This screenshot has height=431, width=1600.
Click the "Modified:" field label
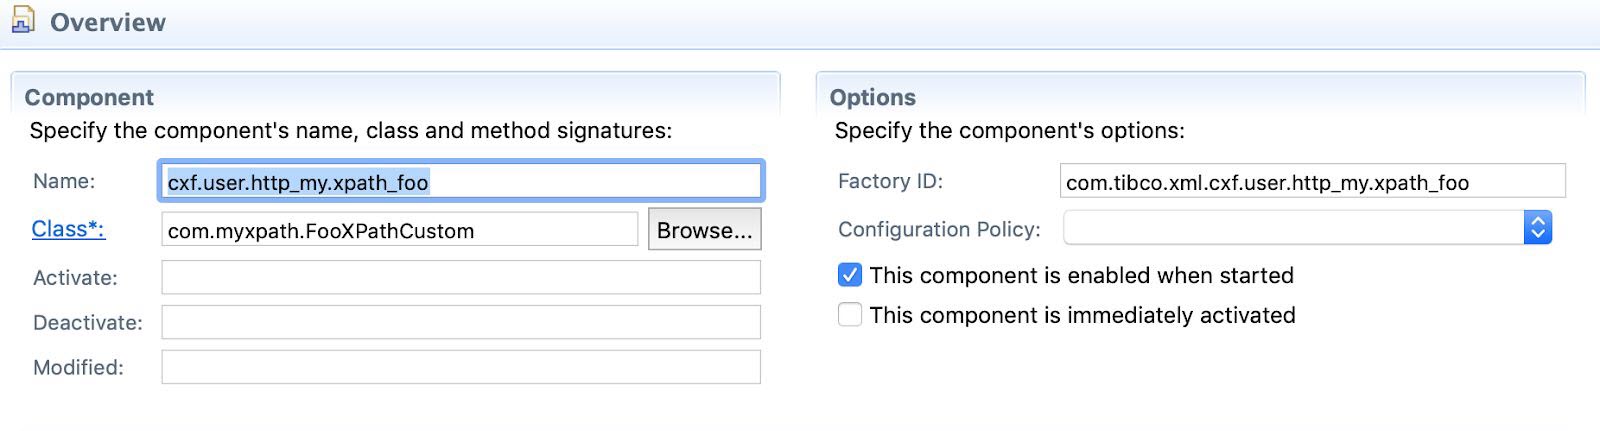(78, 367)
